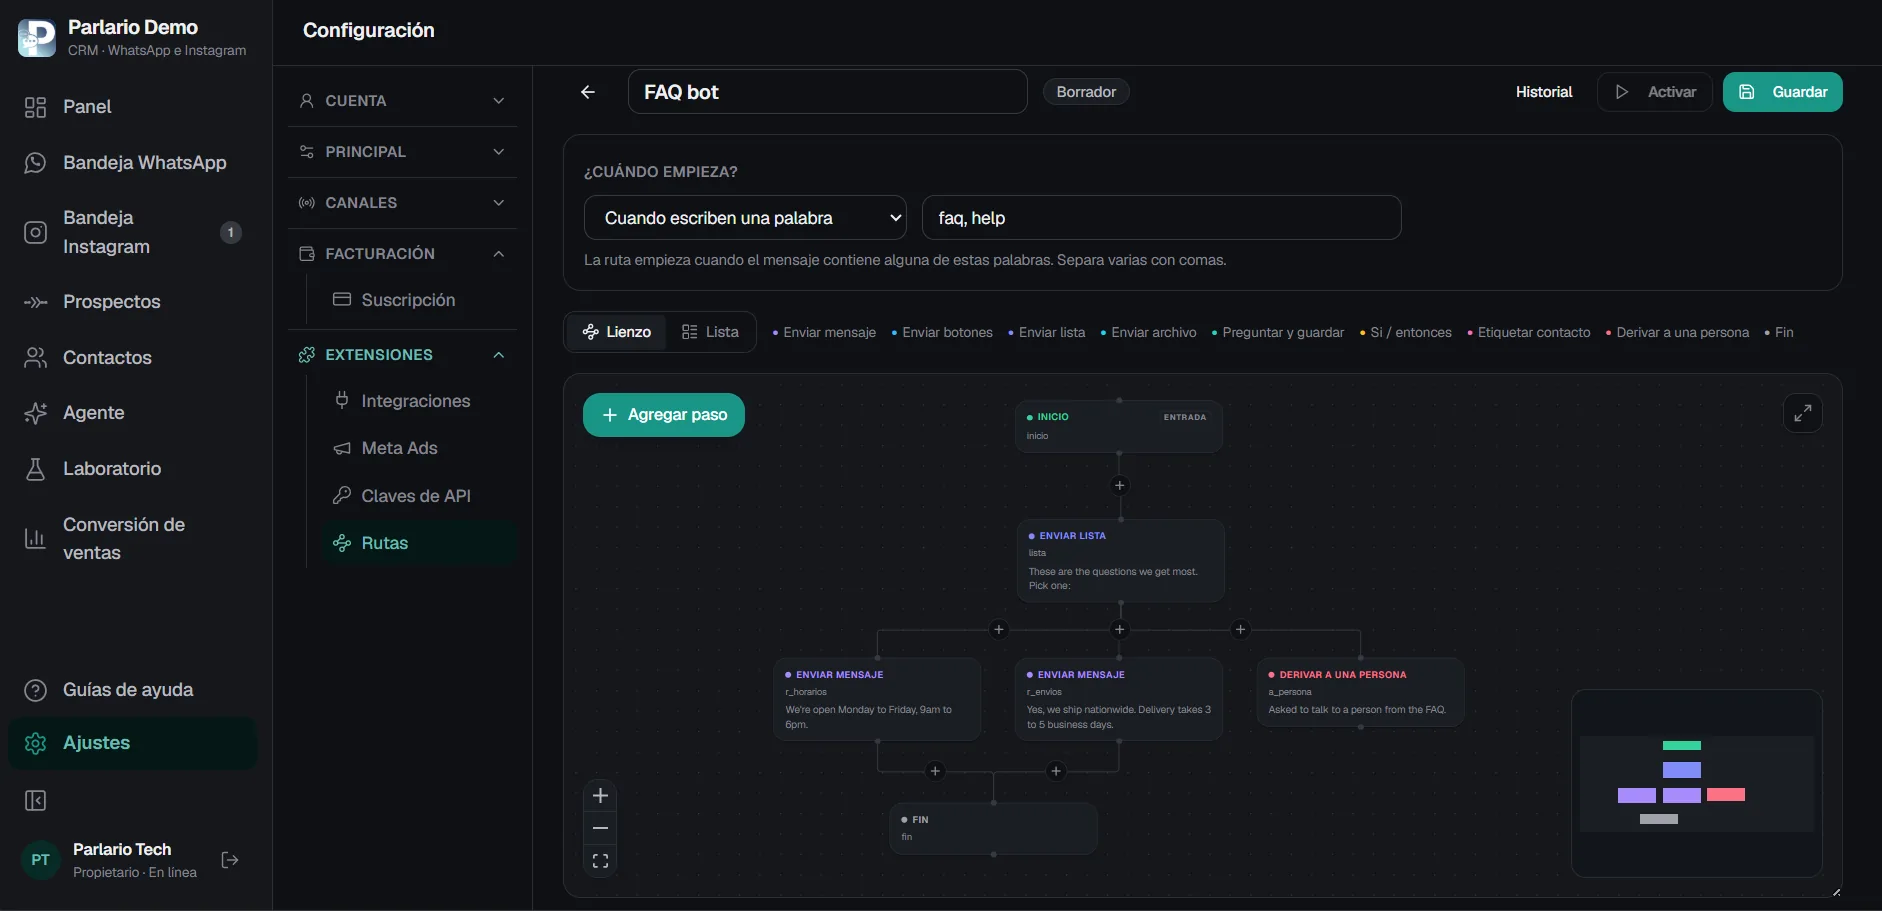Screen dimensions: 1882x911
Task: Open Claves de API page
Action: [x=418, y=496]
